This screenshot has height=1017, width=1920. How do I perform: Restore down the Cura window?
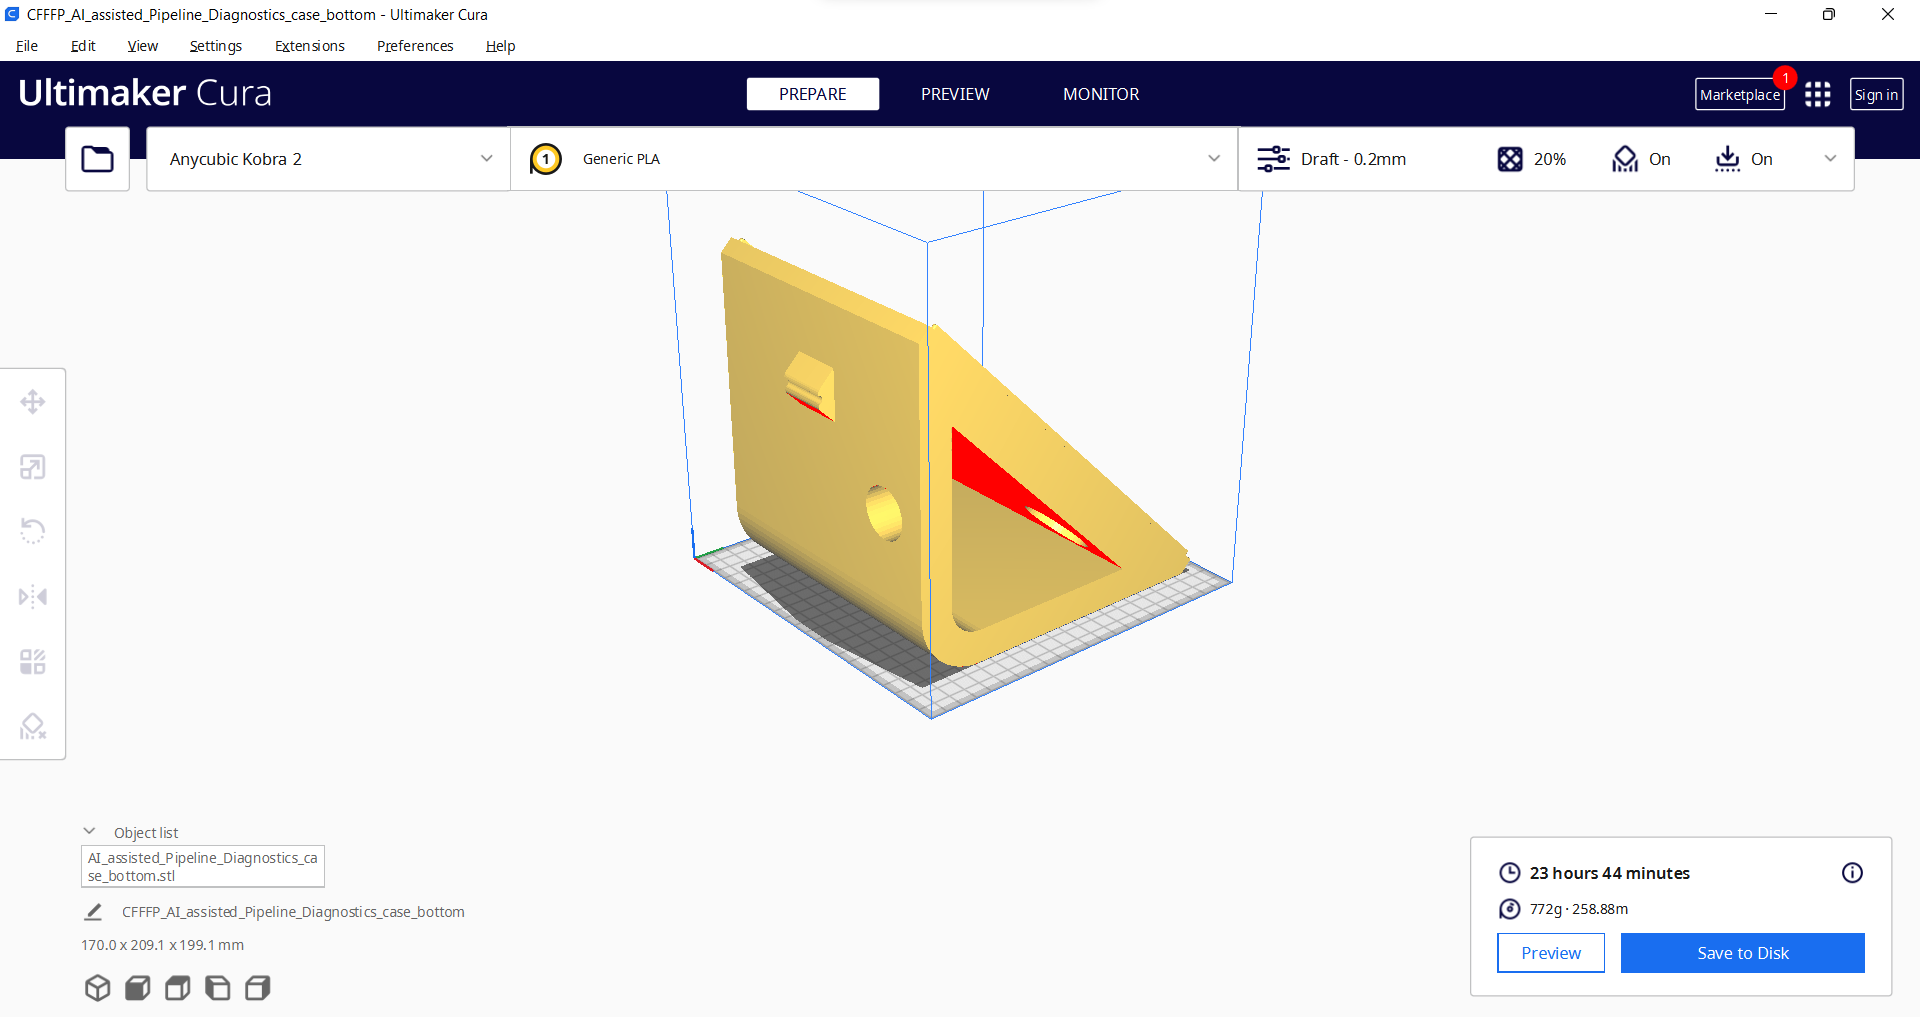(1829, 14)
